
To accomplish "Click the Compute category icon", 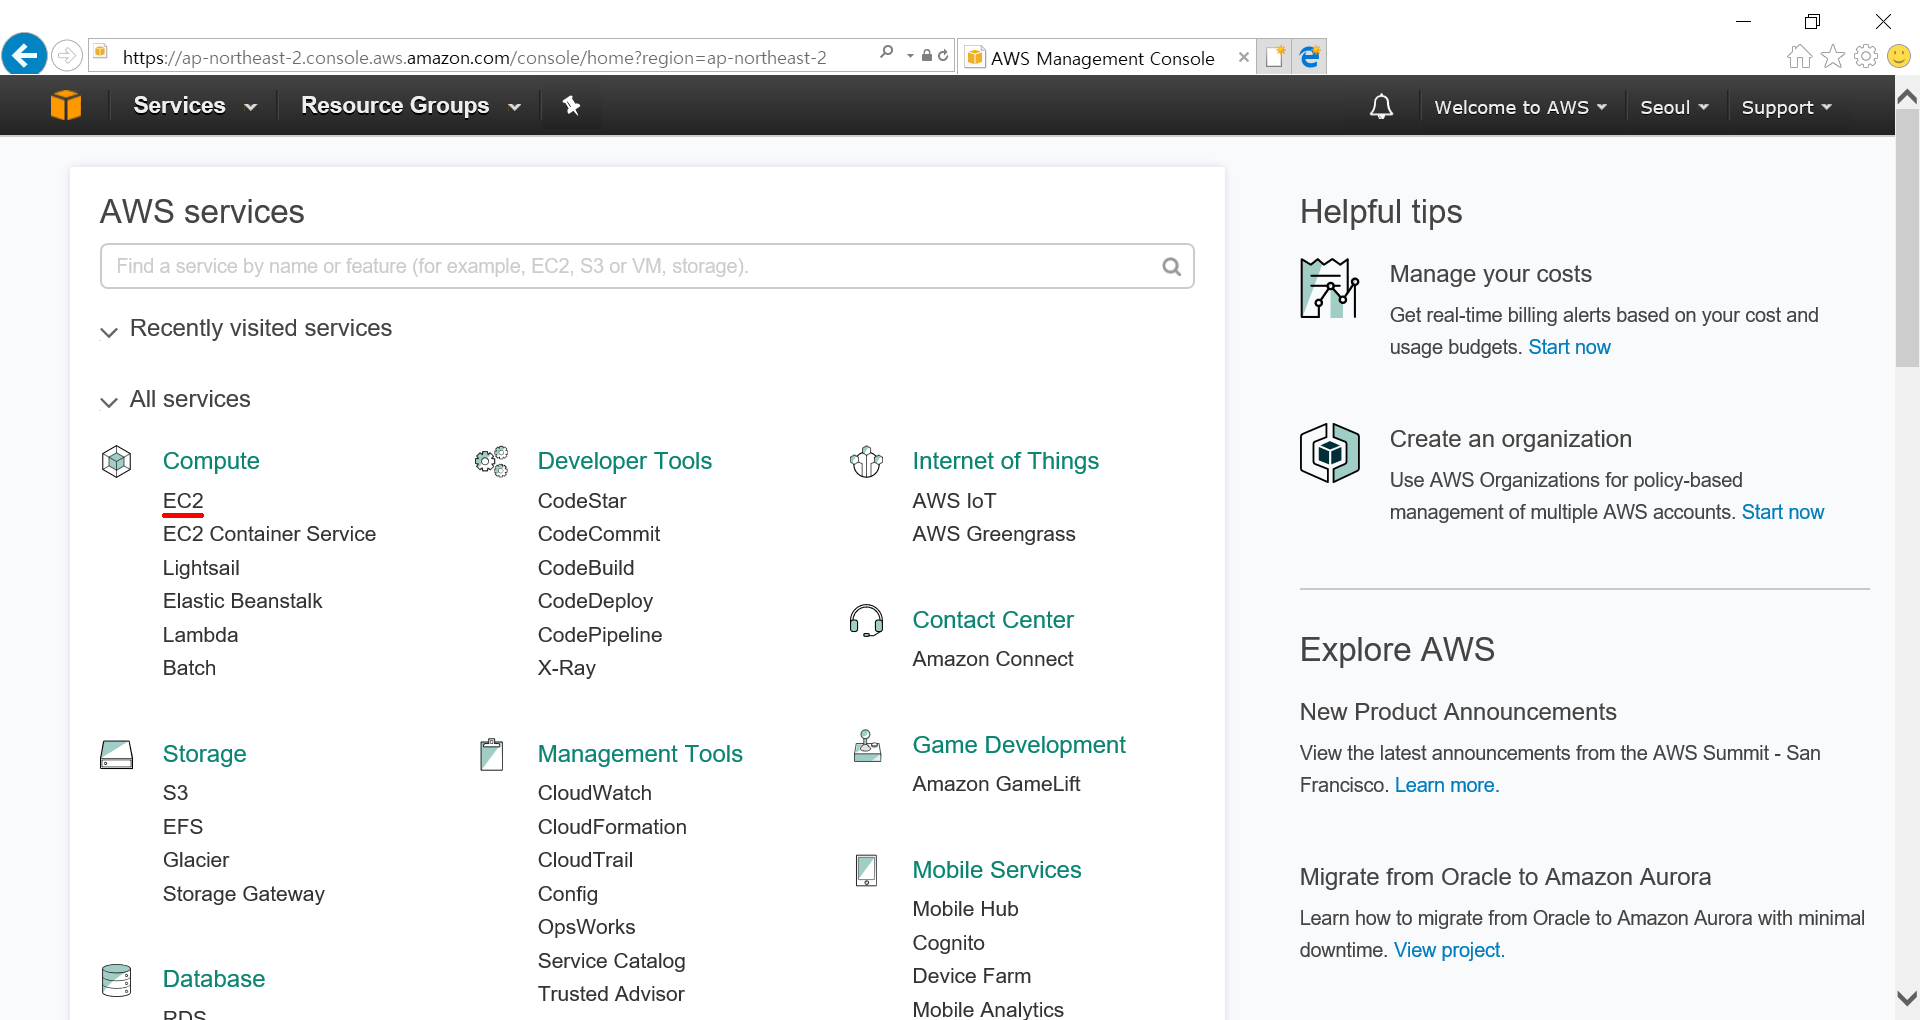I will [x=117, y=461].
